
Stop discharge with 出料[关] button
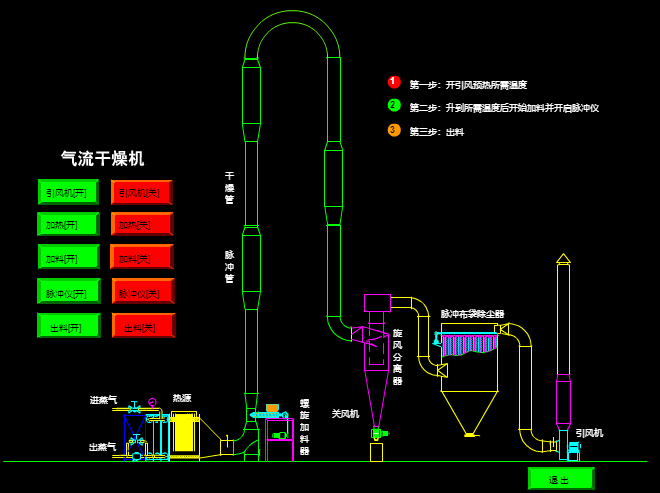[144, 325]
